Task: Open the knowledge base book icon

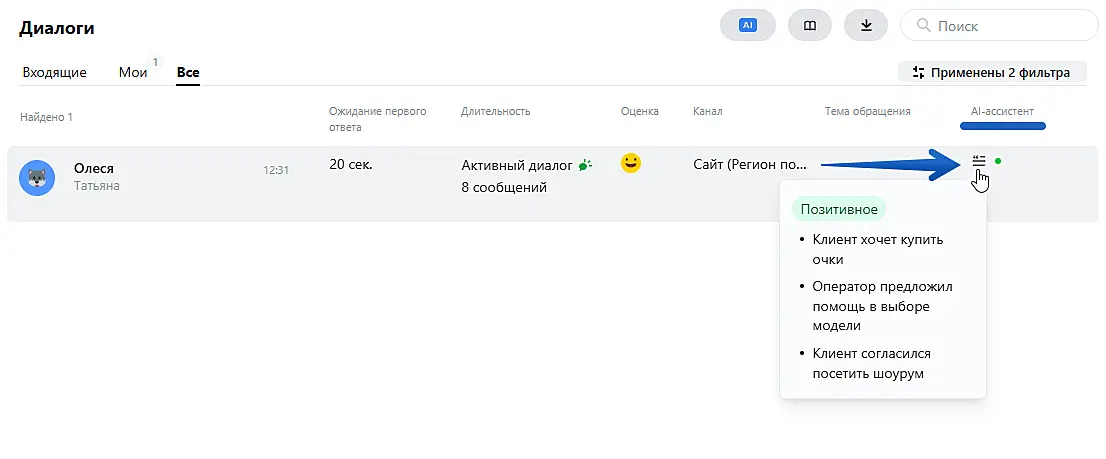Action: point(810,26)
